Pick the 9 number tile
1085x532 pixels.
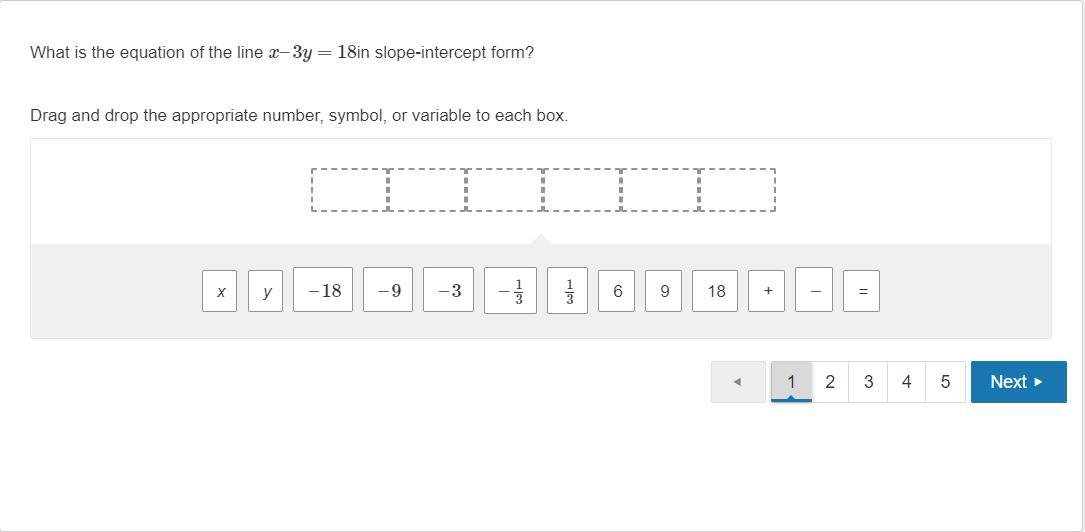664,291
